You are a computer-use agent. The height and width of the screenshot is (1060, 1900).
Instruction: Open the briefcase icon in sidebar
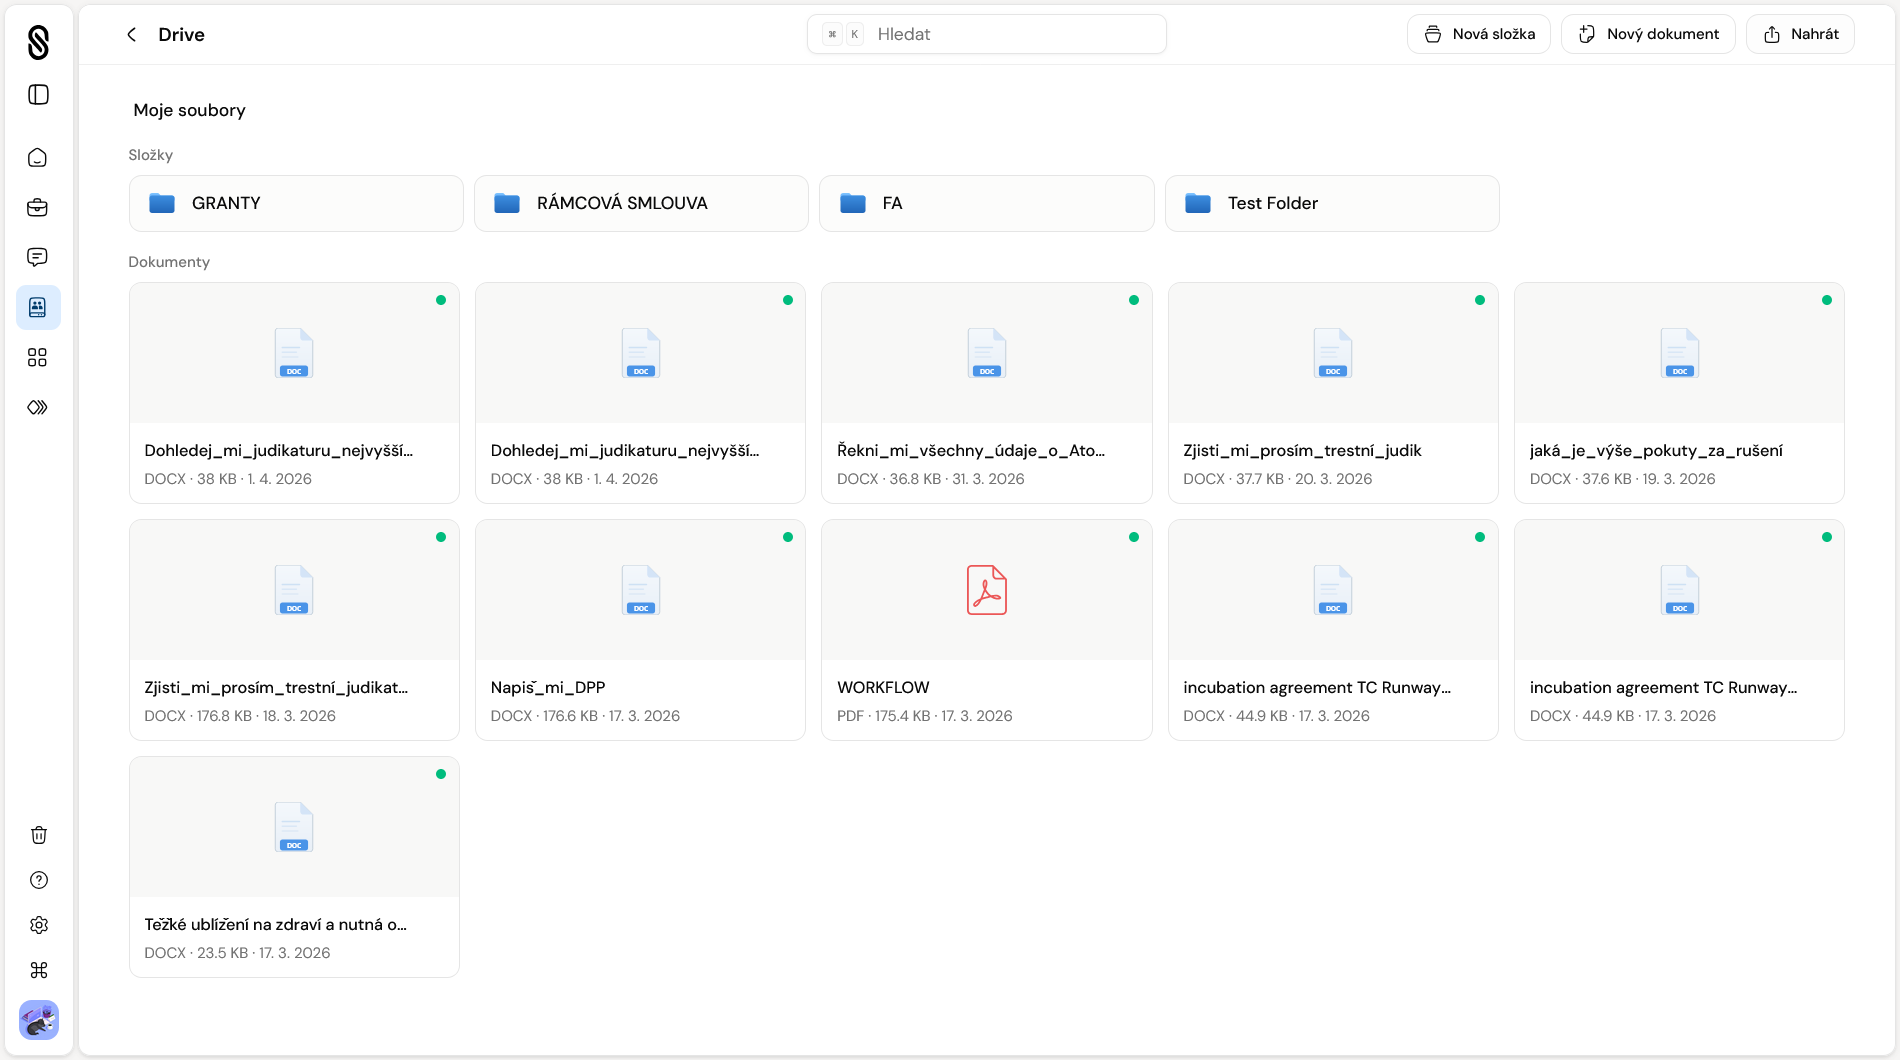[x=38, y=208]
